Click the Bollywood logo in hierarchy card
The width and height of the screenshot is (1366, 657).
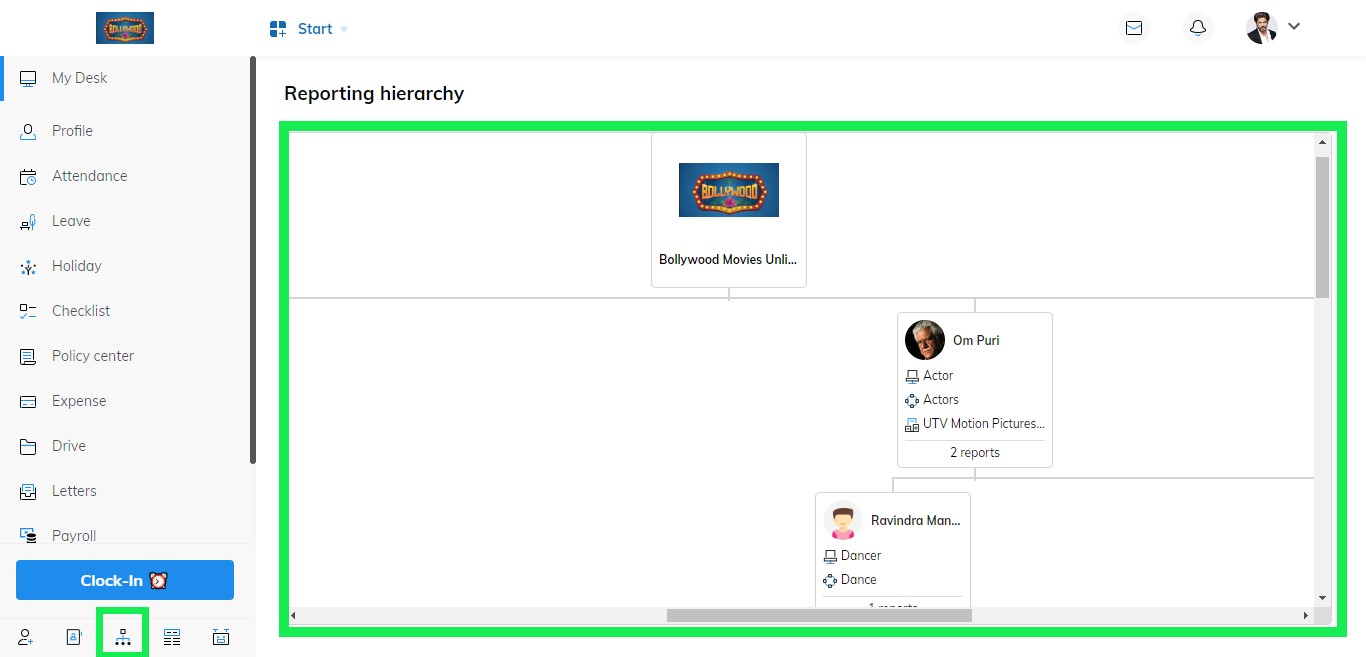coord(729,190)
